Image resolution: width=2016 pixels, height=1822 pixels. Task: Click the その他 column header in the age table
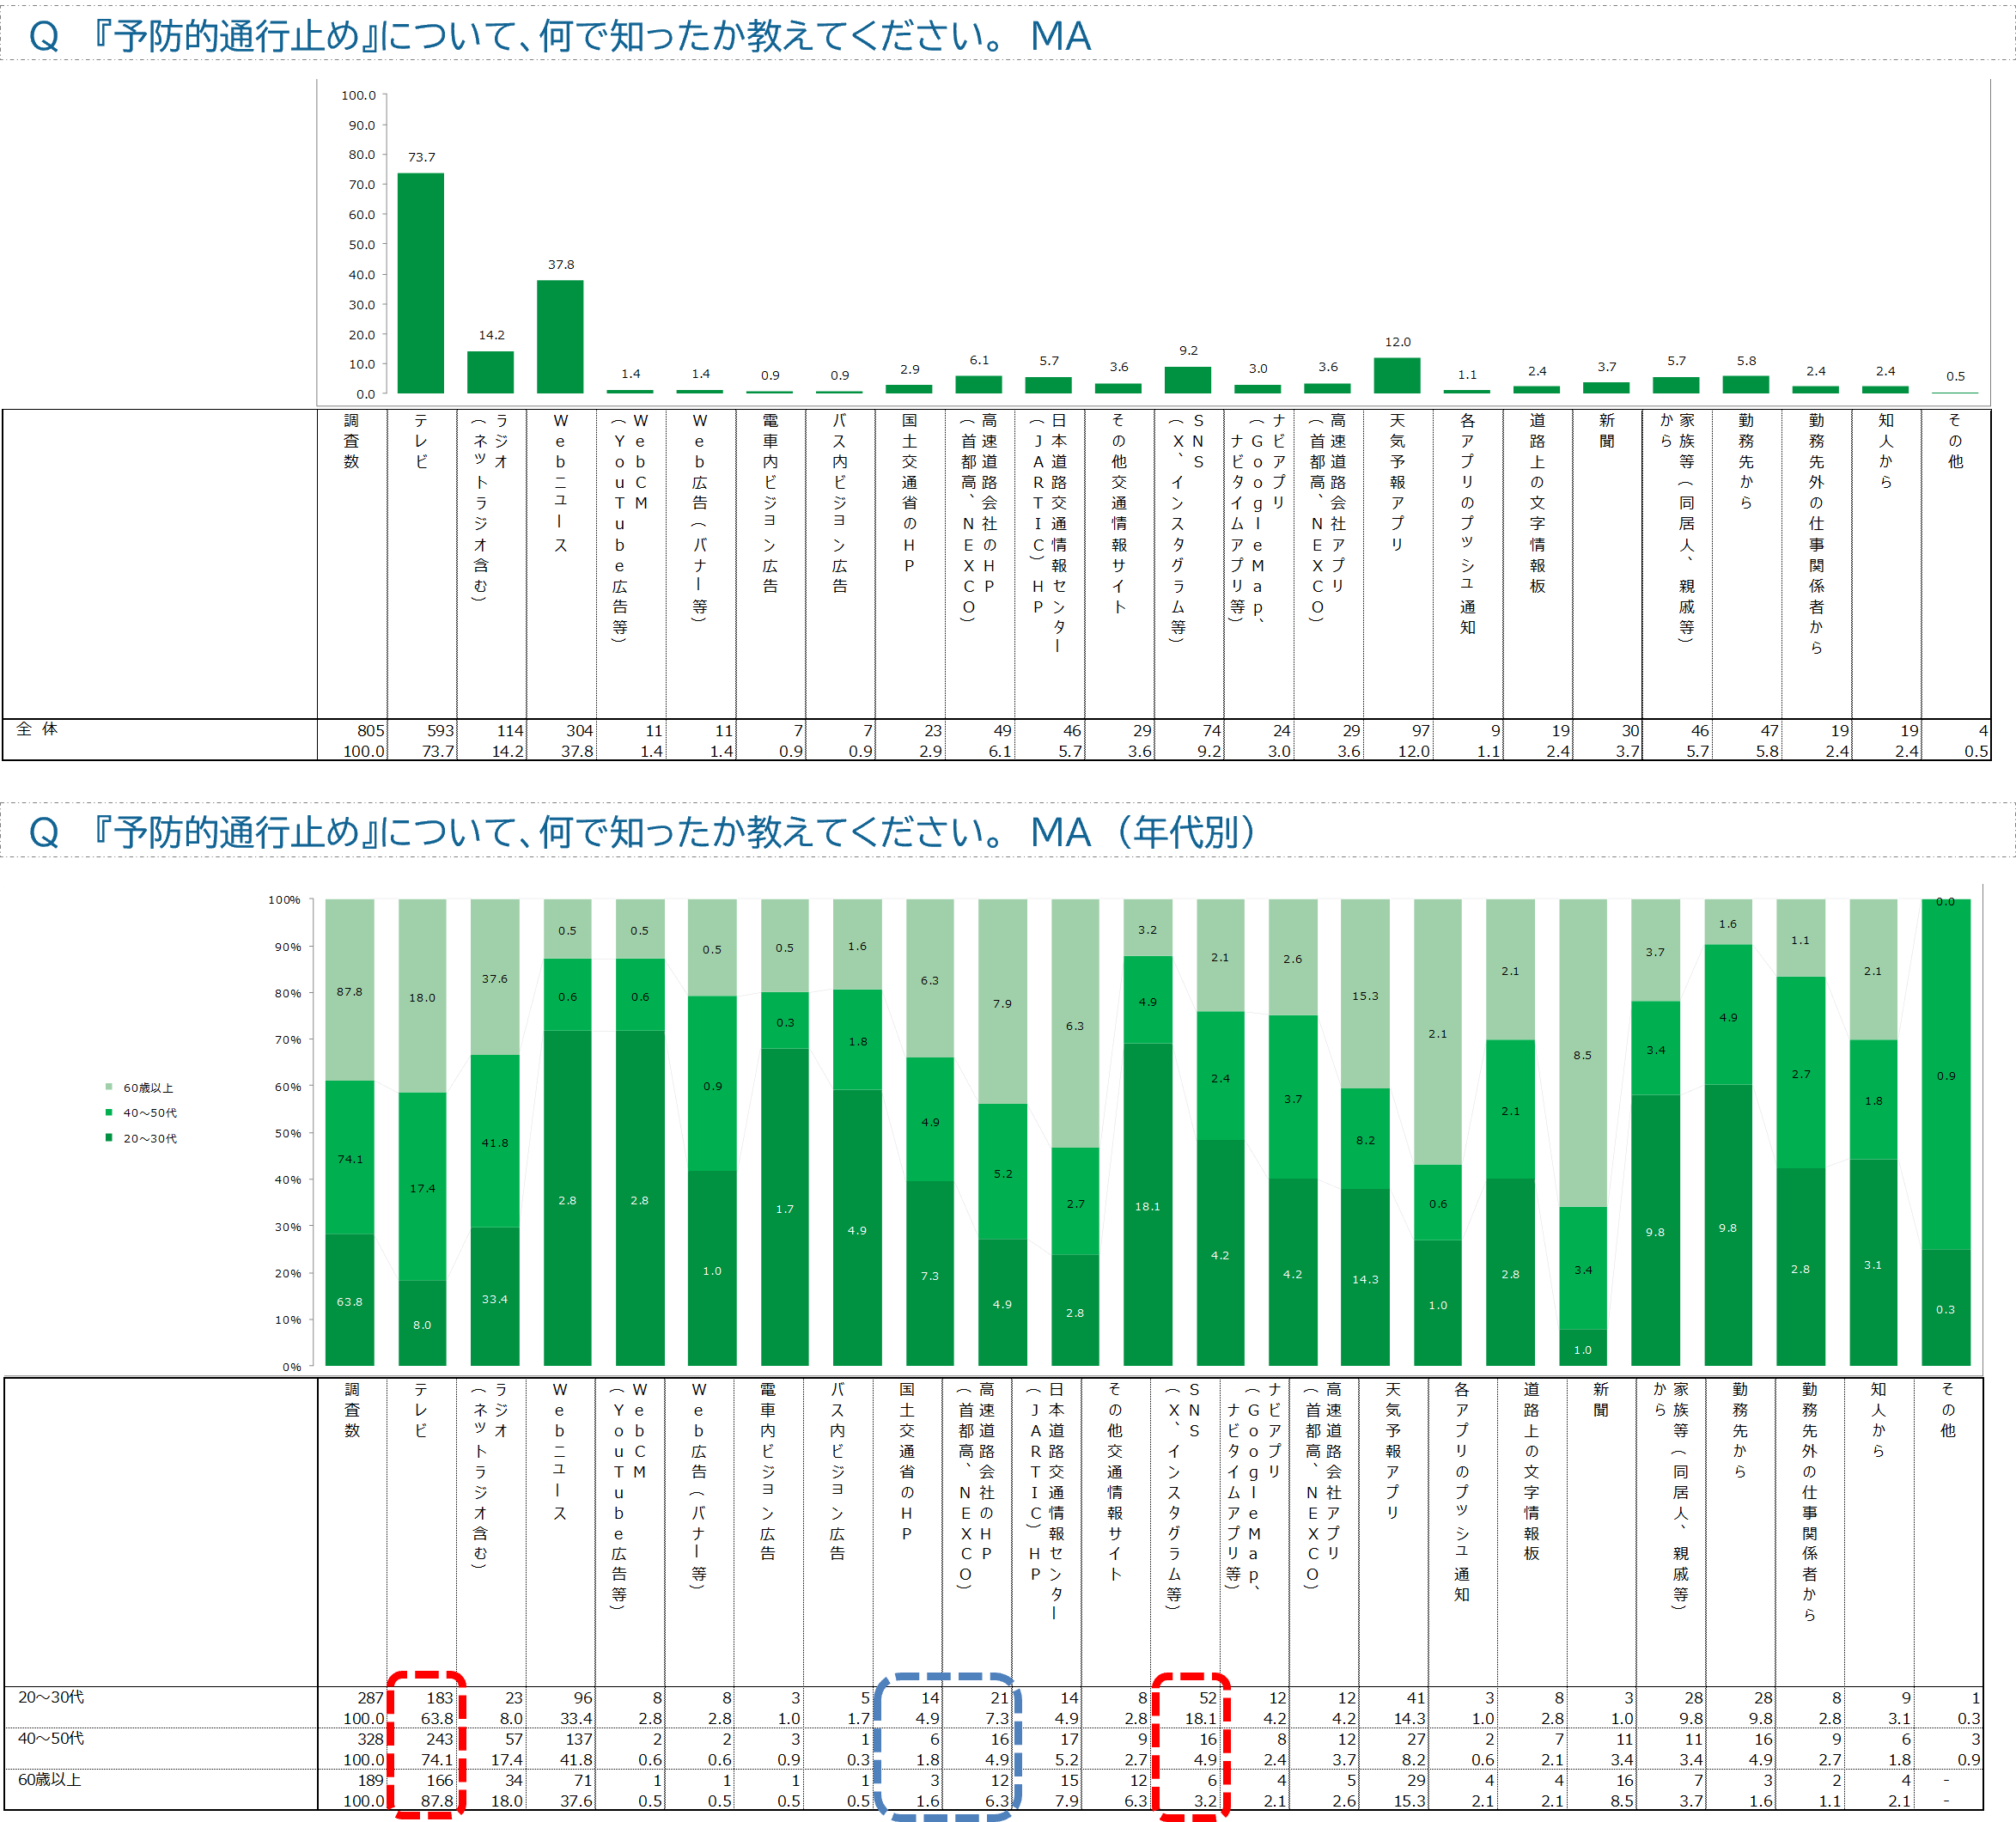tap(1948, 1409)
